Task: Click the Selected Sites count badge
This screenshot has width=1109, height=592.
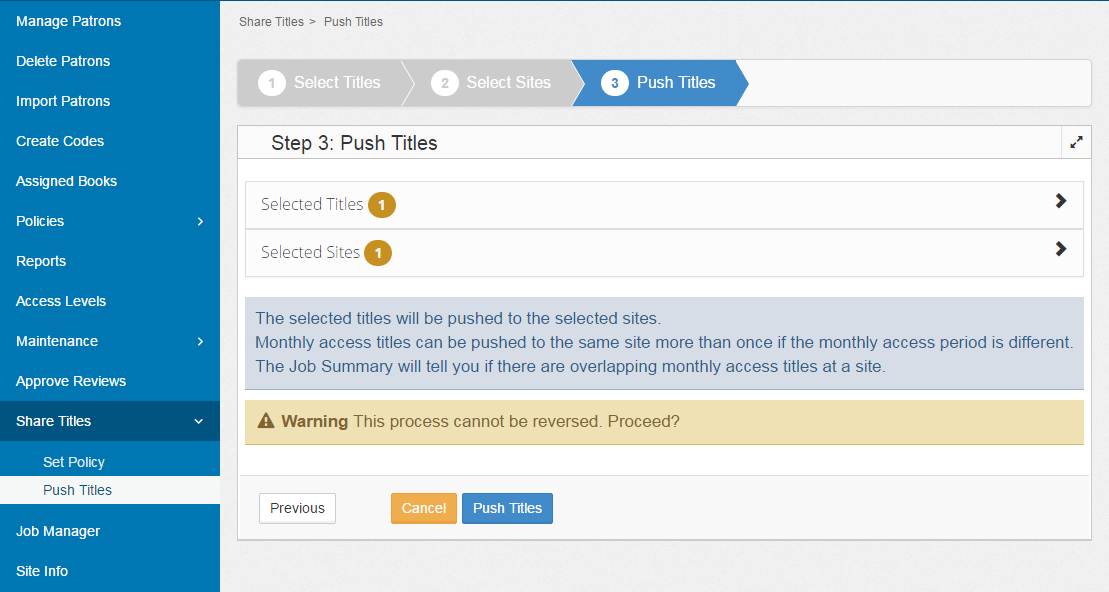Action: (378, 253)
